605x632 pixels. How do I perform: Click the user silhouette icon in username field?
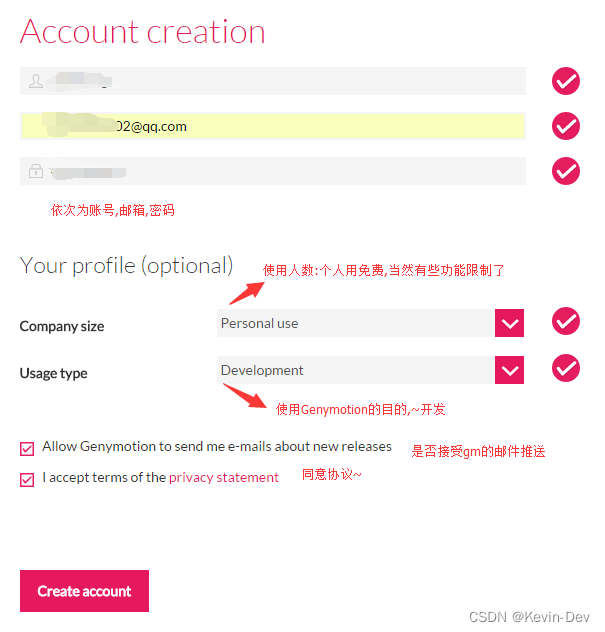click(x=36, y=81)
